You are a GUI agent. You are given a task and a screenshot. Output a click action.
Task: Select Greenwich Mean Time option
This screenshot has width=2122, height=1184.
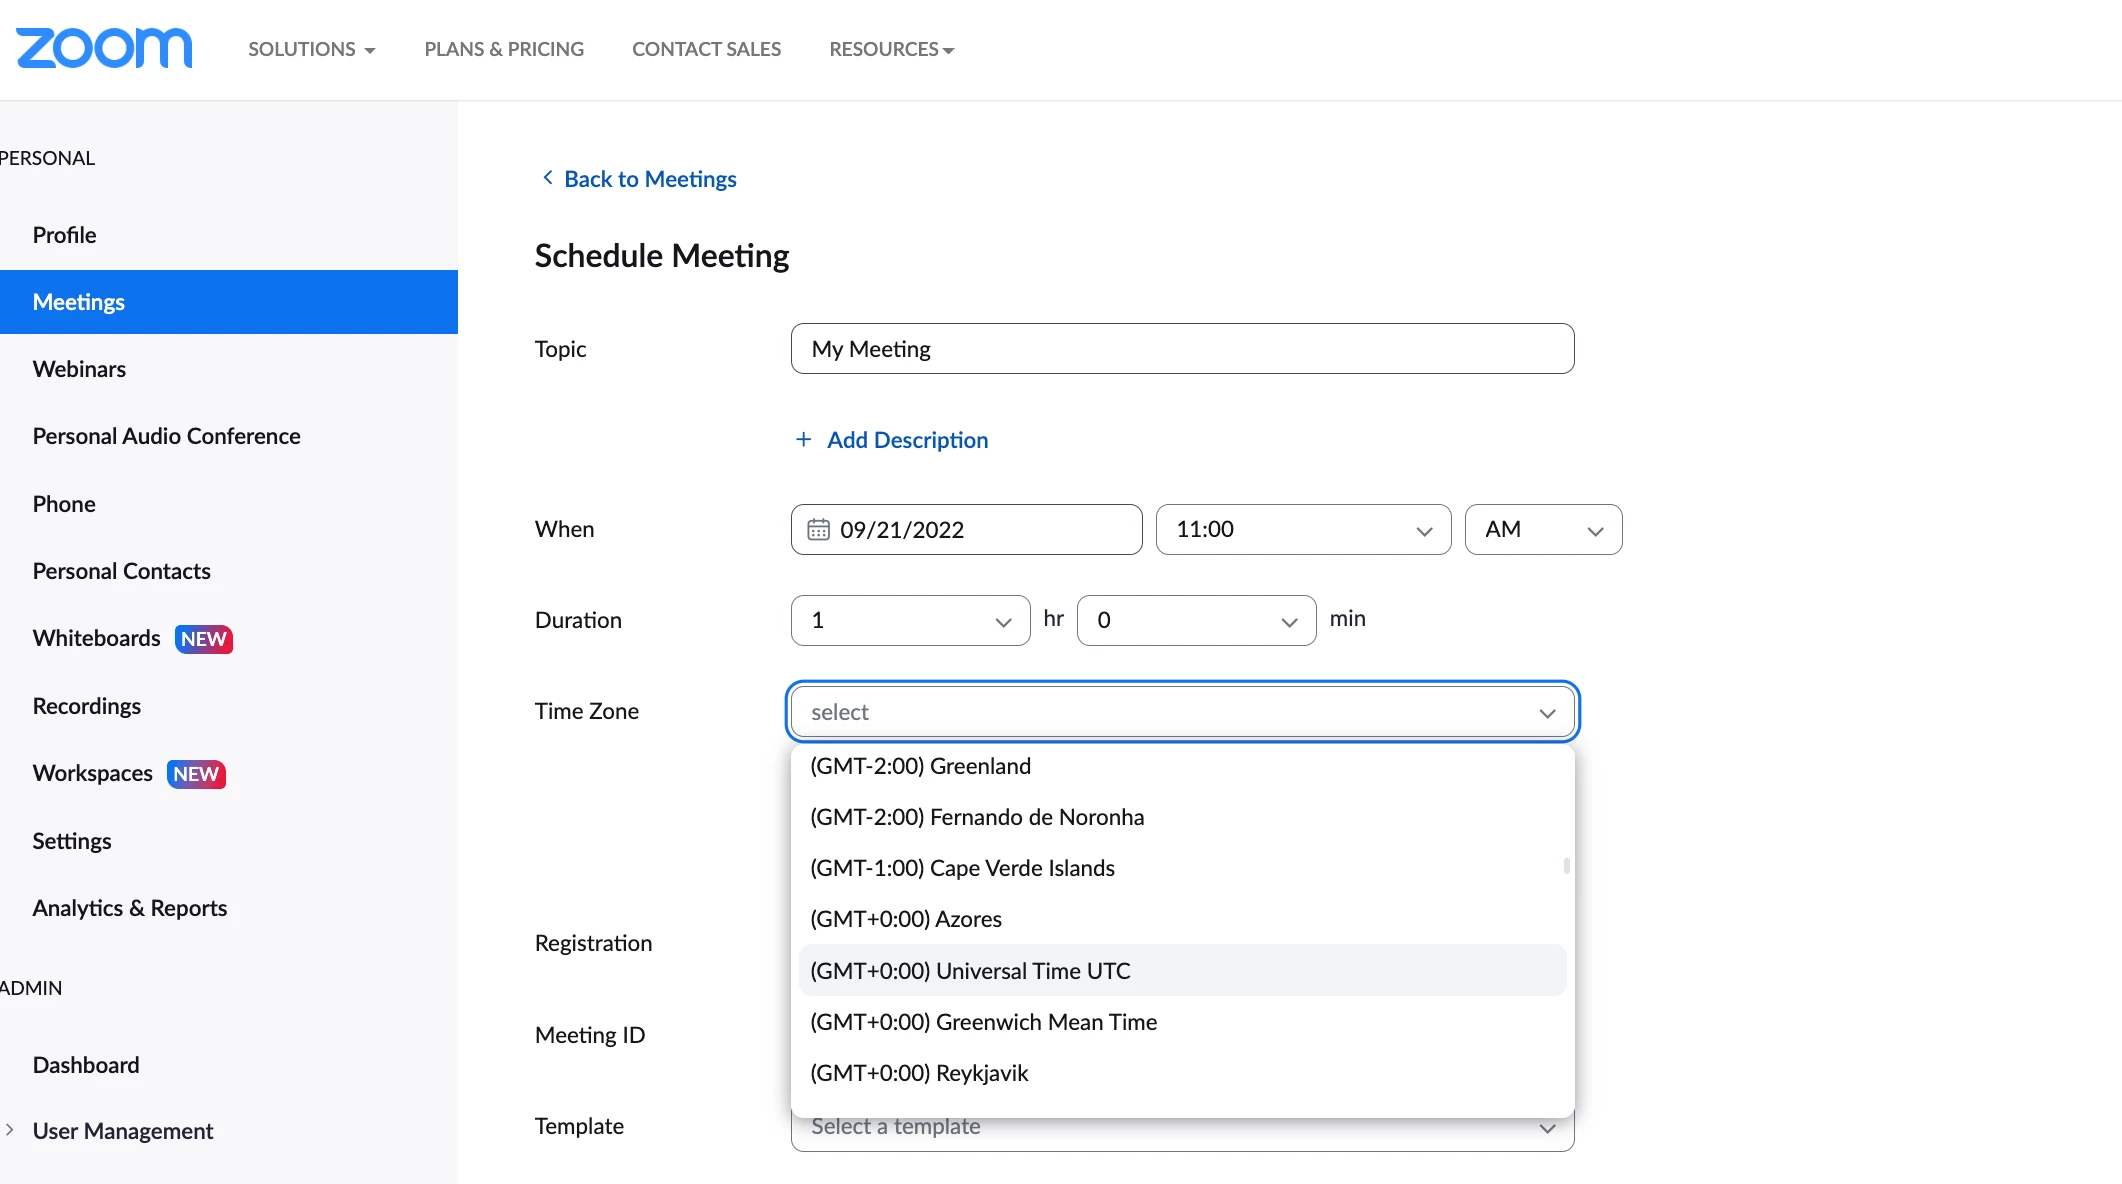pyautogui.click(x=983, y=1021)
